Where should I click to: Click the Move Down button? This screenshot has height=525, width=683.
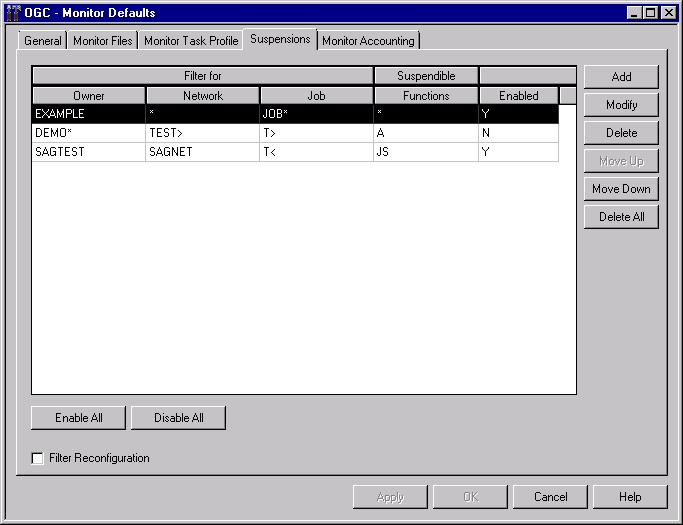(621, 189)
